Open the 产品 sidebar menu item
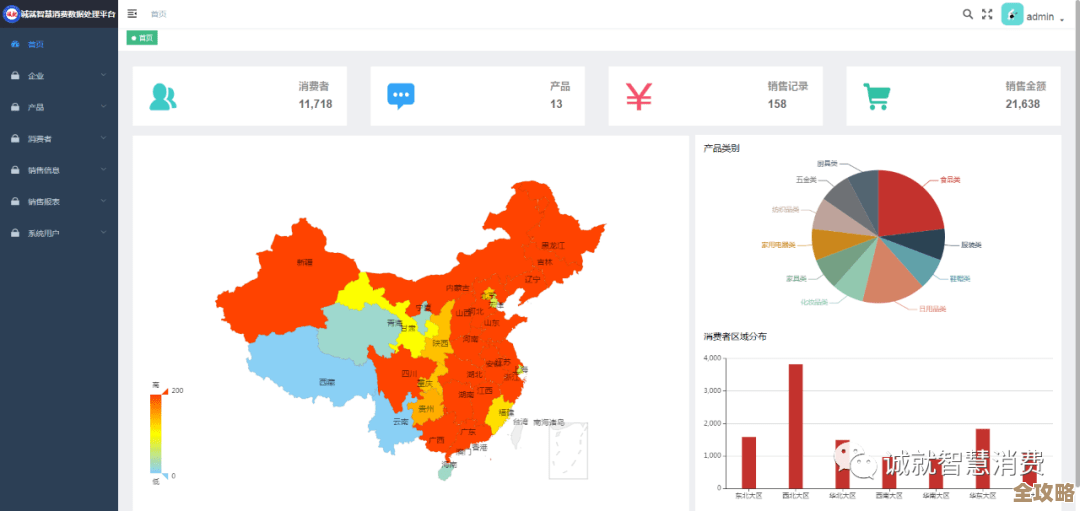The image size is (1080, 511). [x=59, y=107]
